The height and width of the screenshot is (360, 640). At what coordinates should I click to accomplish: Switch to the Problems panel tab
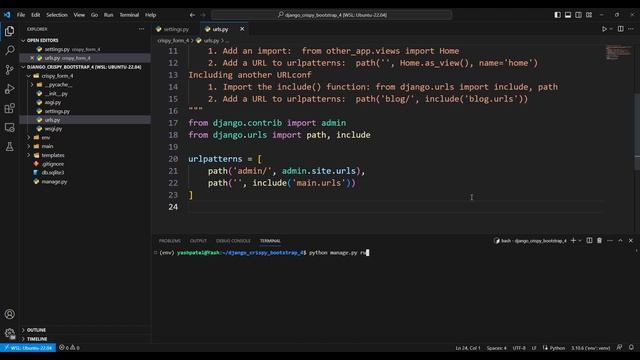(169, 241)
